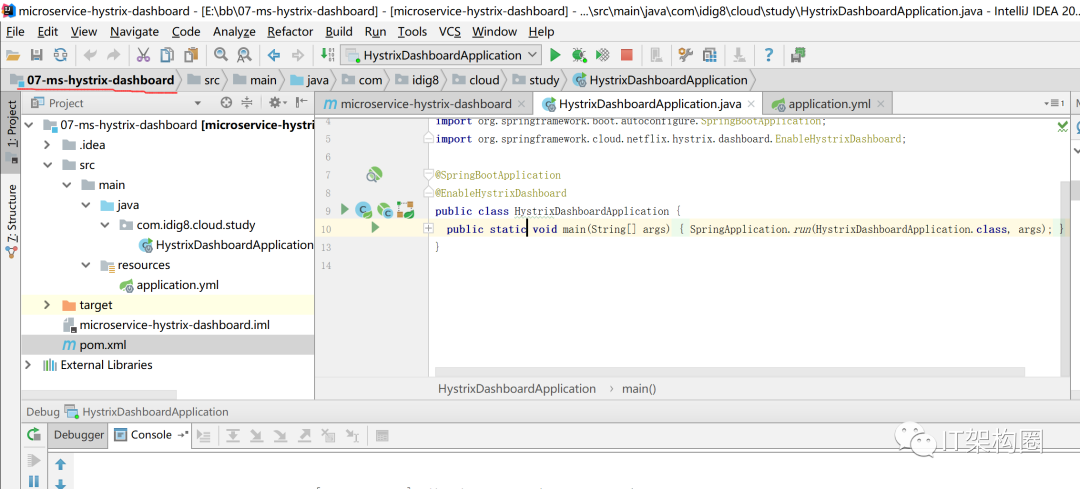Screen dimensions: 1080x489
Task: Click run gutter arrow on line 10
Action: (x=375, y=227)
